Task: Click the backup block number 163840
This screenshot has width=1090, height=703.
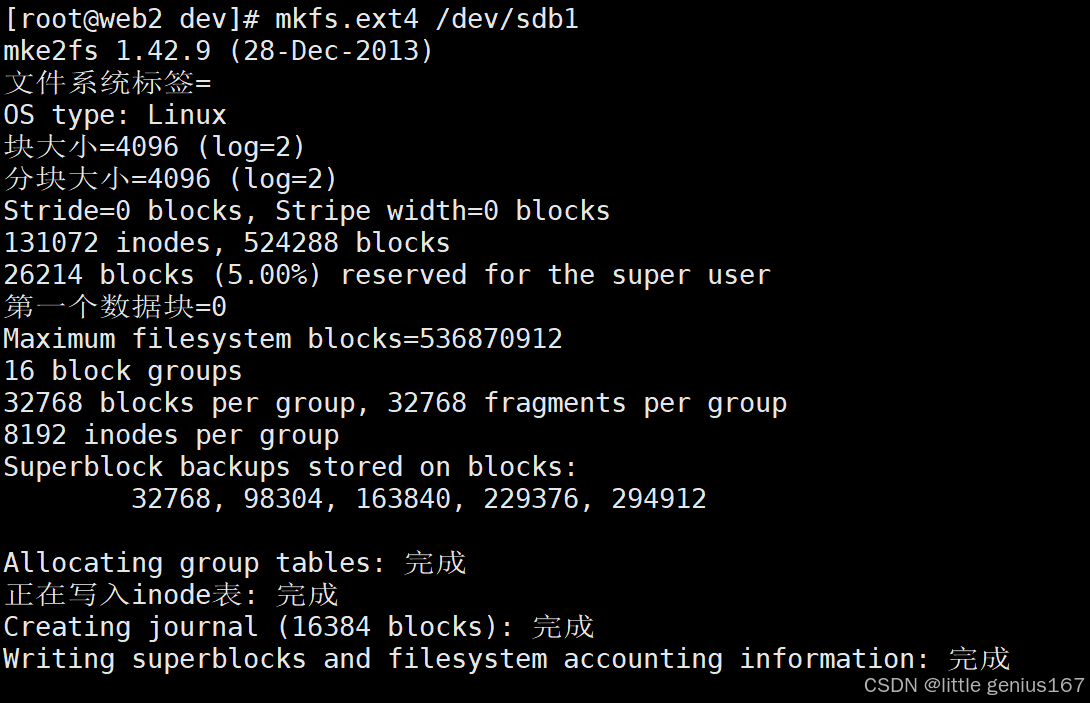Action: 403,499
